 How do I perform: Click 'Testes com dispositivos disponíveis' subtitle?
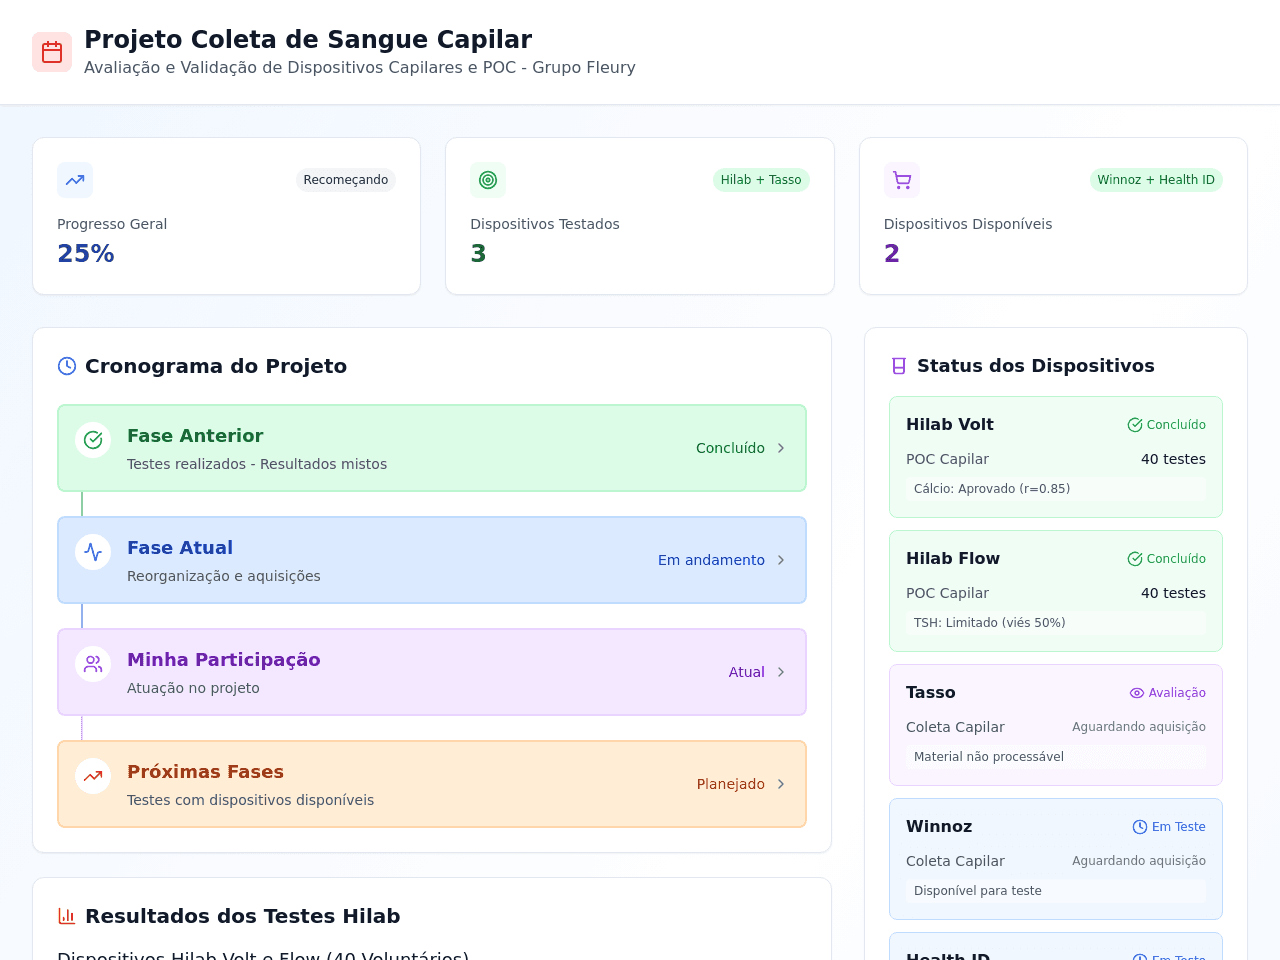coord(251,800)
